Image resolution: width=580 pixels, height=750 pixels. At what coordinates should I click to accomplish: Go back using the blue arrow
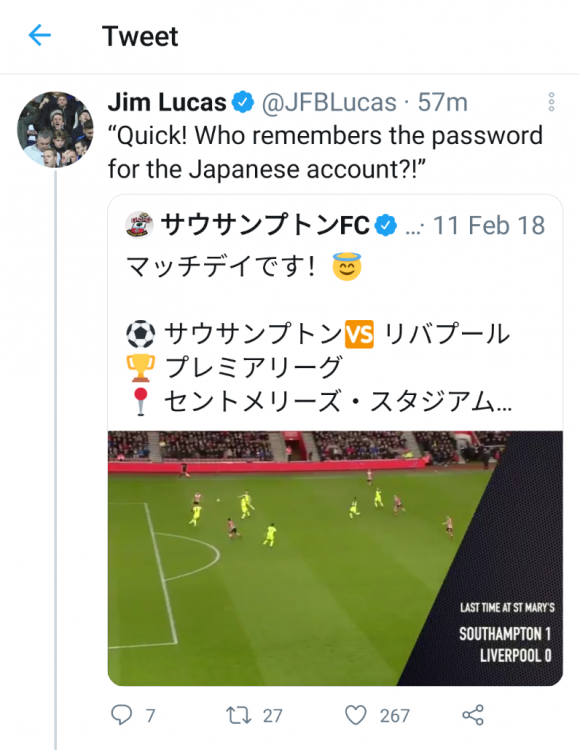(x=40, y=35)
